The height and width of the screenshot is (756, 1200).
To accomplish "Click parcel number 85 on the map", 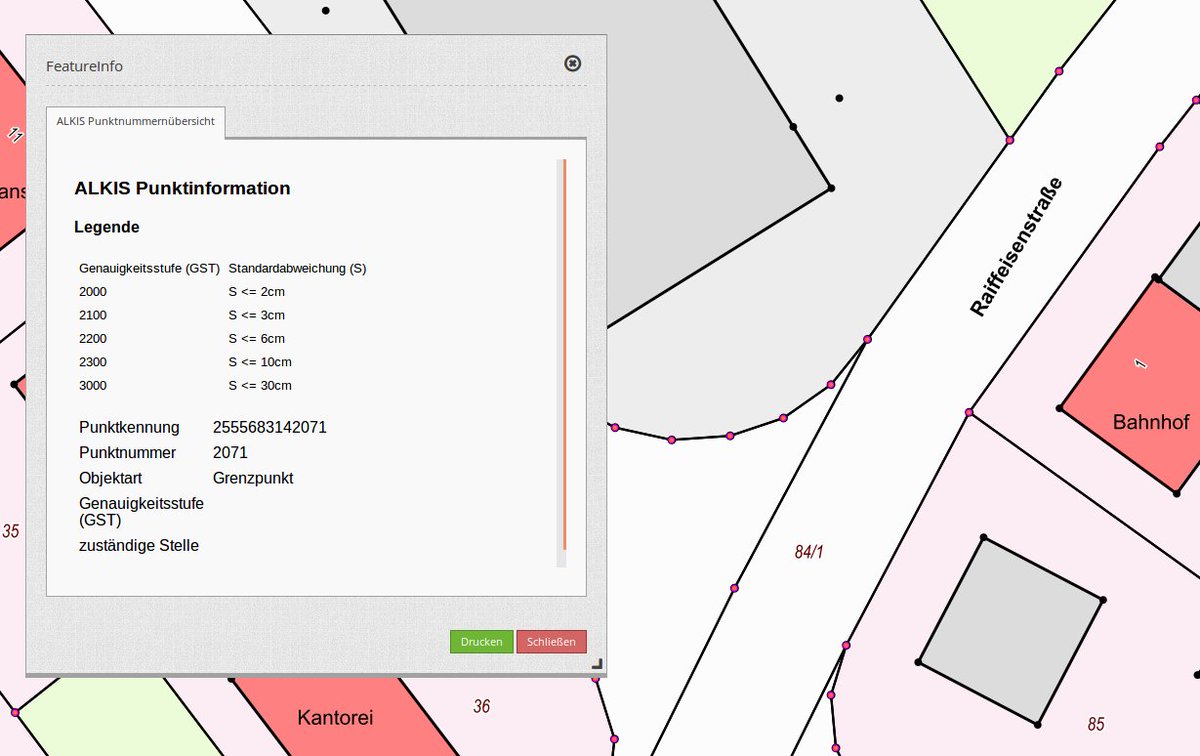I will (x=1096, y=723).
